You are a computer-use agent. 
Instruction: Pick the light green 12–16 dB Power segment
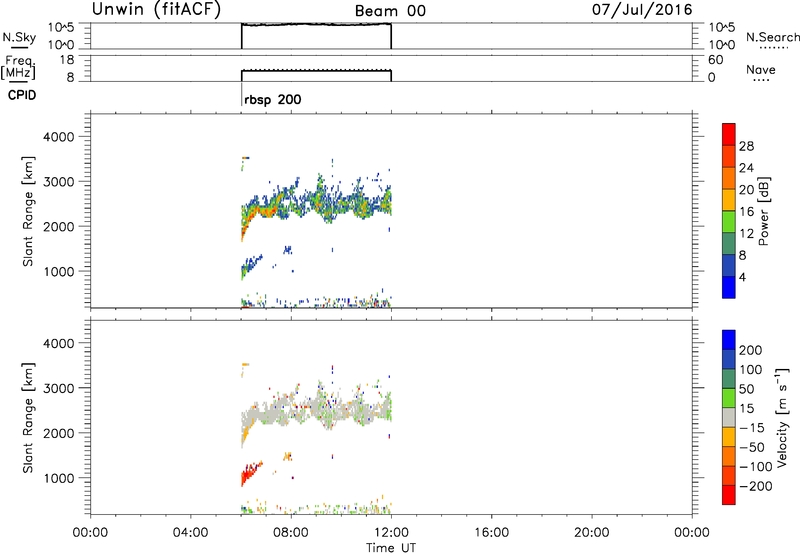[729, 222]
